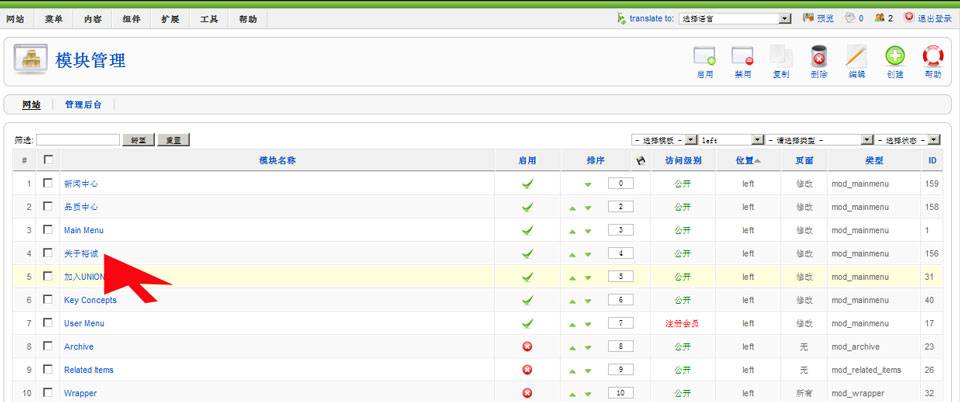
Task: Open the 请选择类型 type filter dropdown
Action: click(820, 140)
